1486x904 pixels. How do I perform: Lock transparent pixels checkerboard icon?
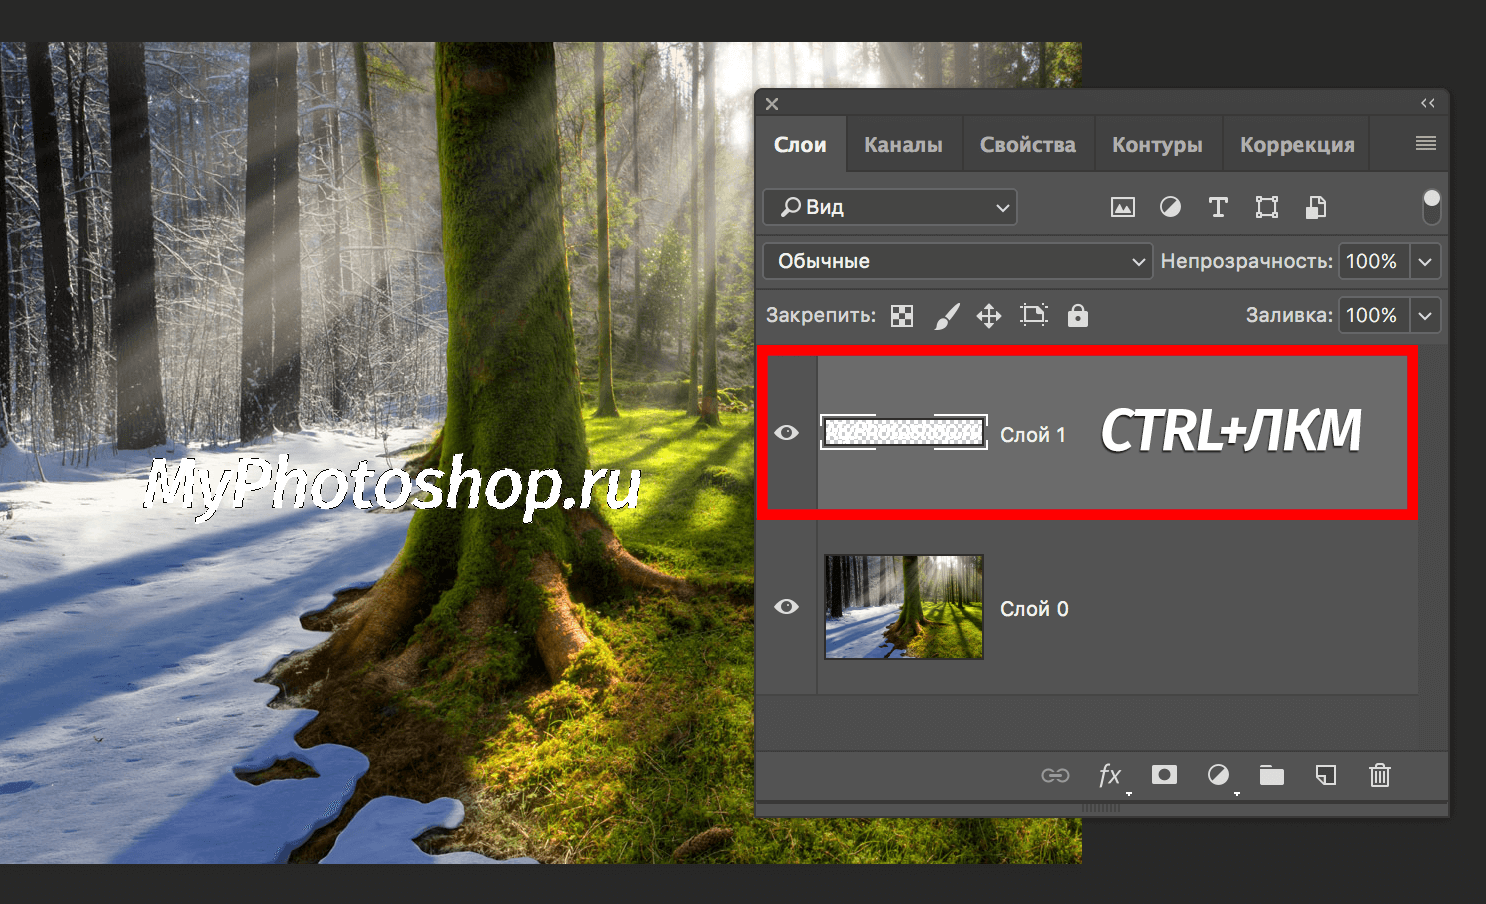pos(902,316)
